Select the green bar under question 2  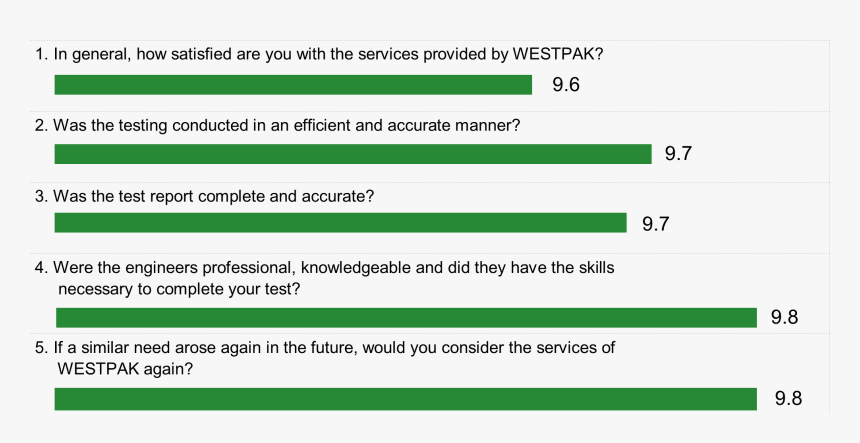(352, 154)
